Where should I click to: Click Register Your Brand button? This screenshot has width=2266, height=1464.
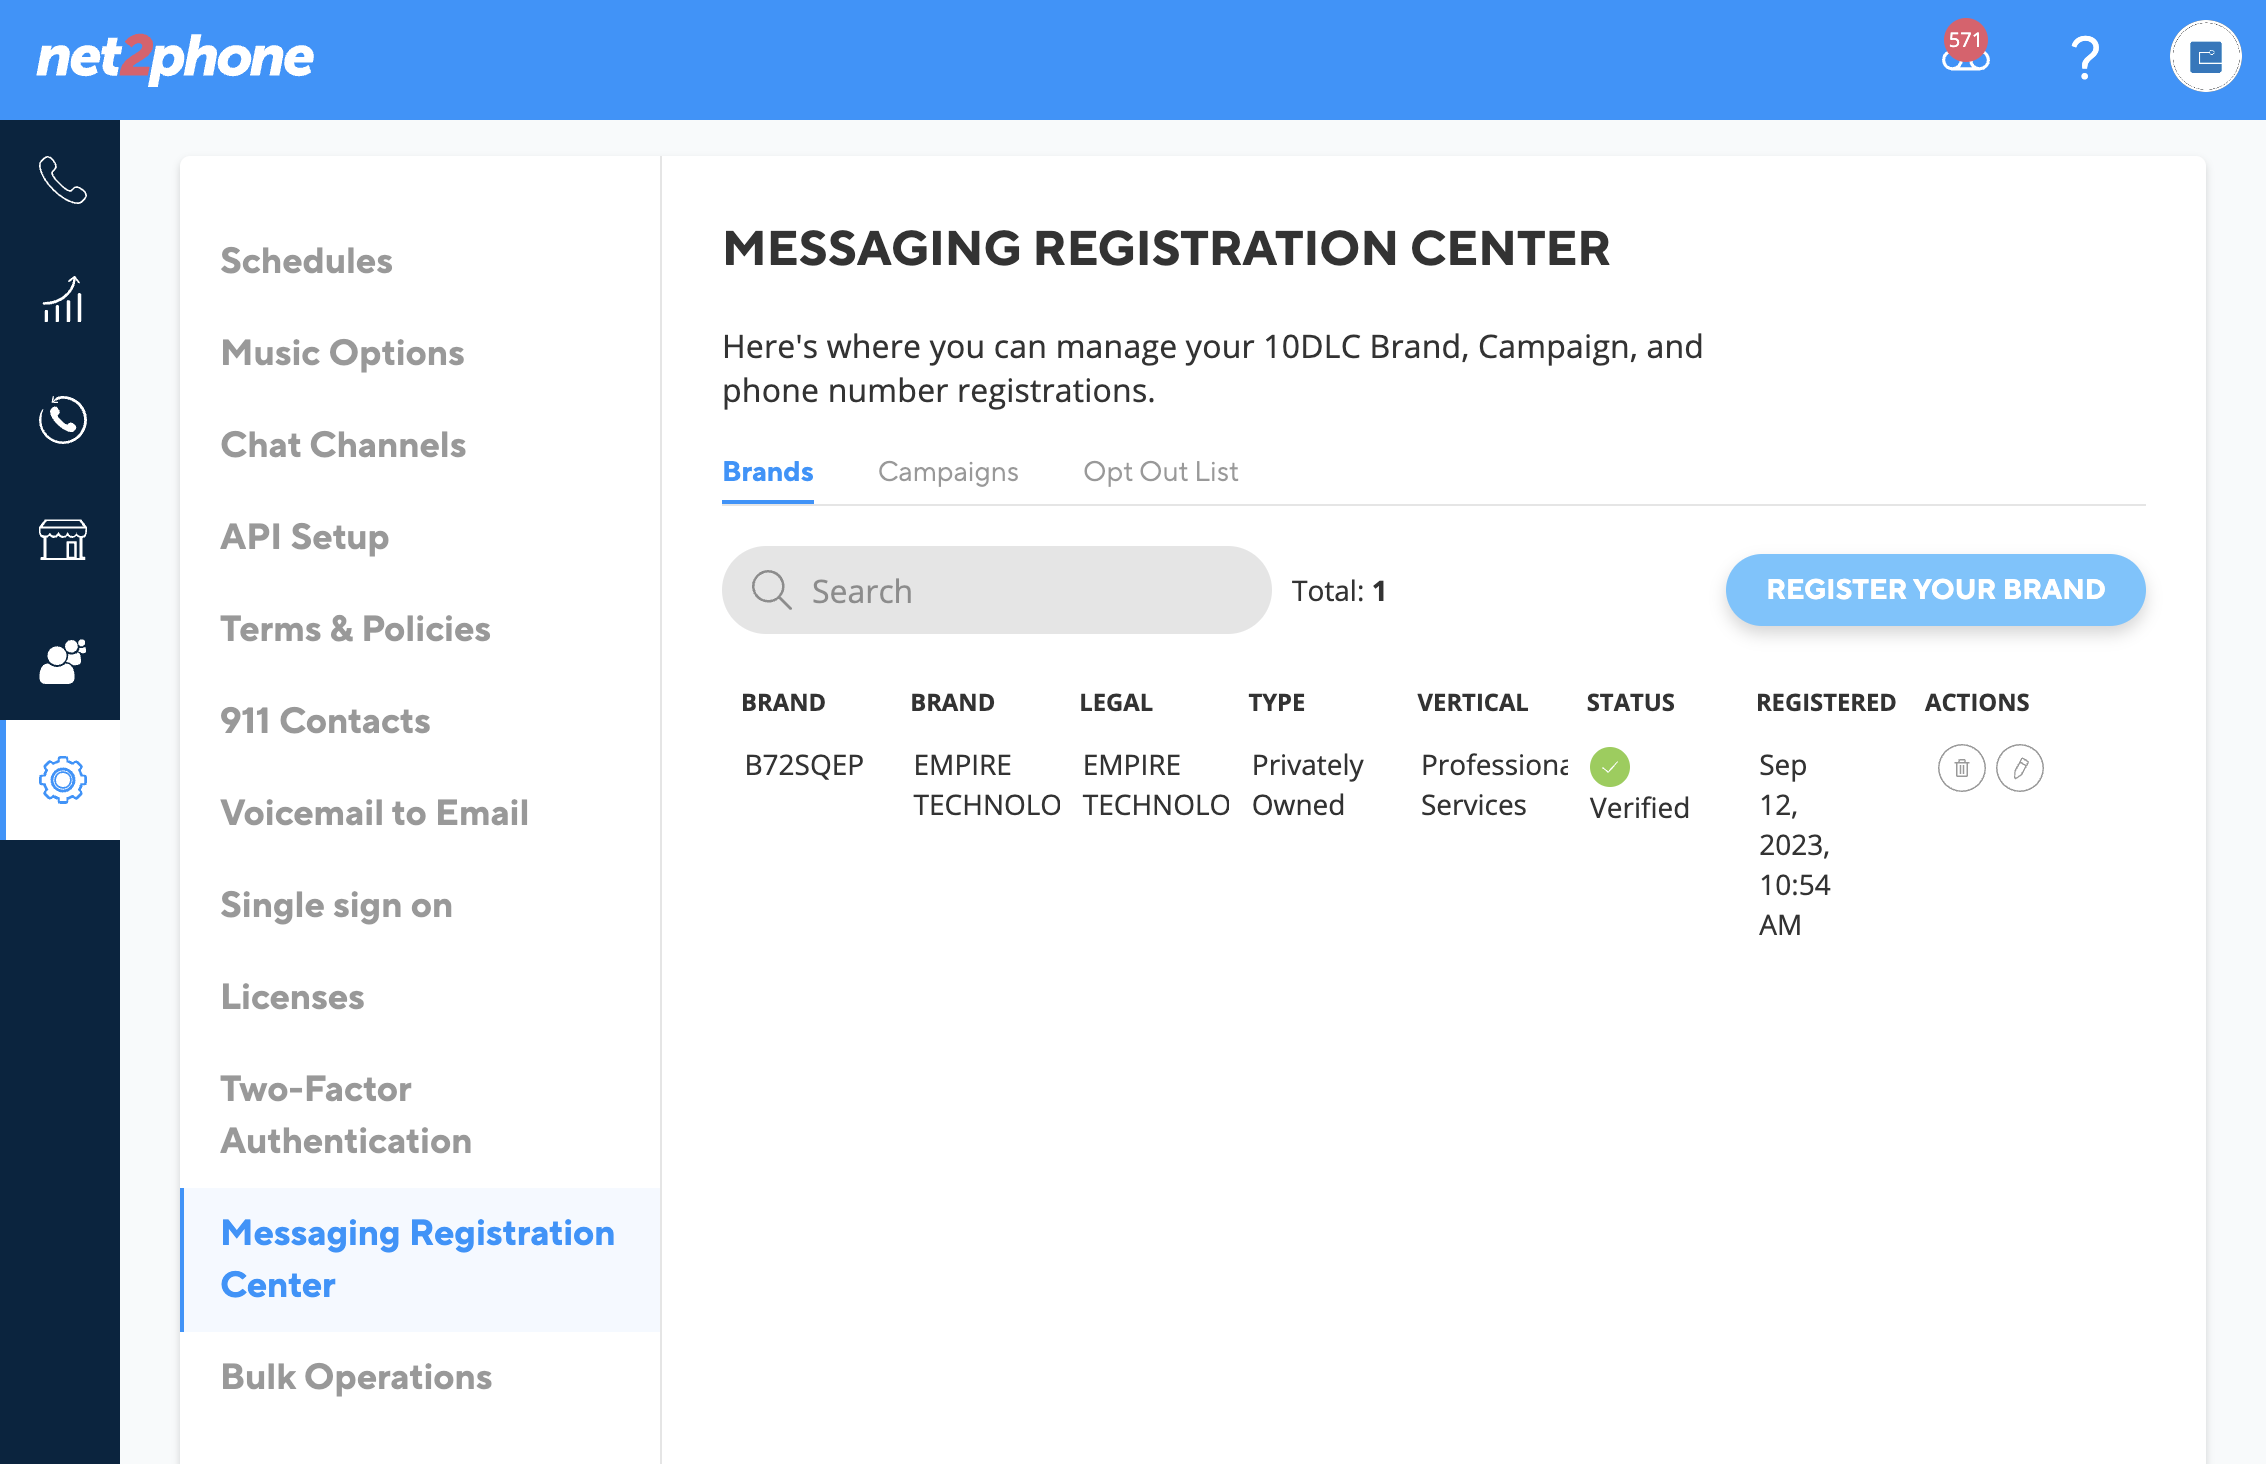pyautogui.click(x=1935, y=590)
